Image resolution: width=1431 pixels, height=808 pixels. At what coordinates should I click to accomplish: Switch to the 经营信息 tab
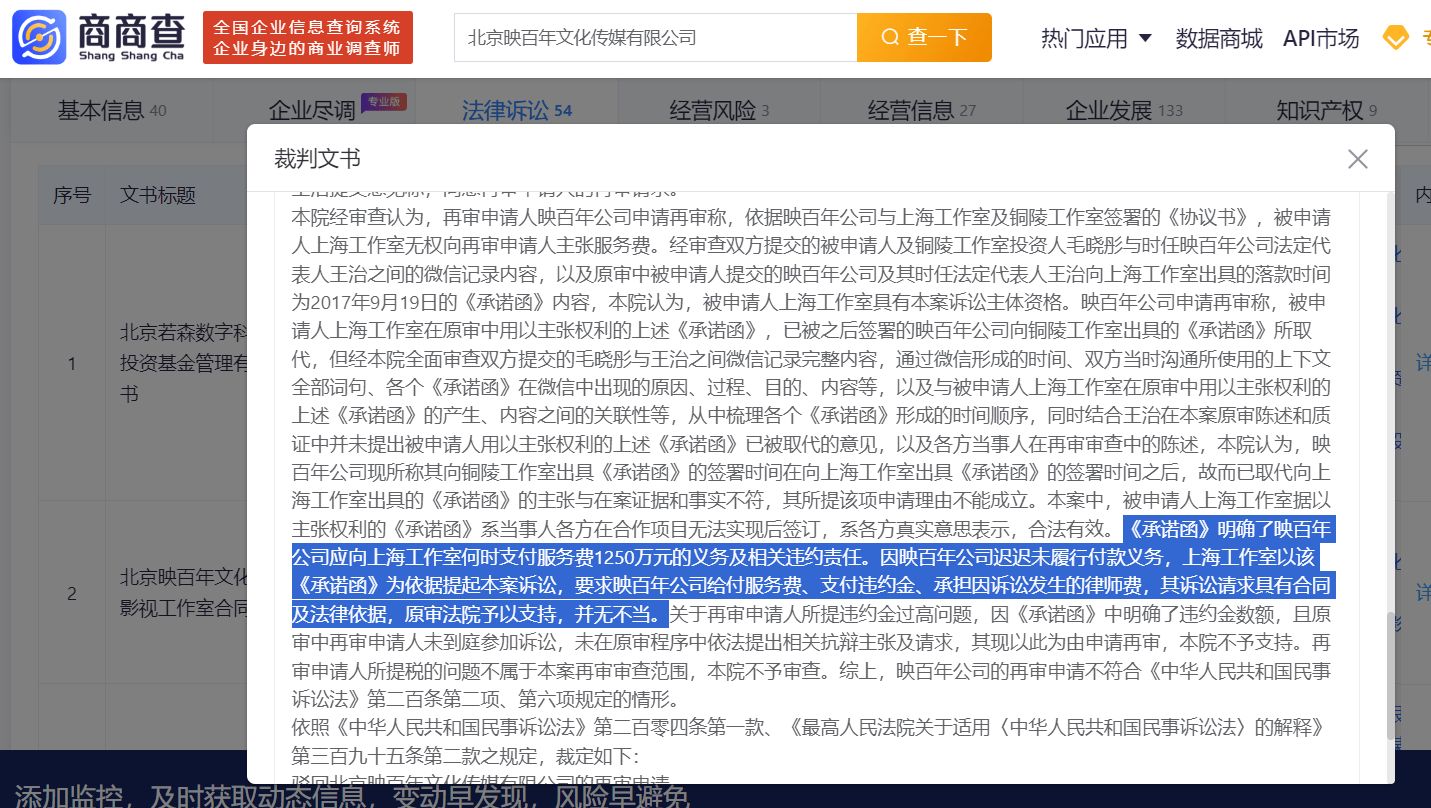click(x=921, y=110)
